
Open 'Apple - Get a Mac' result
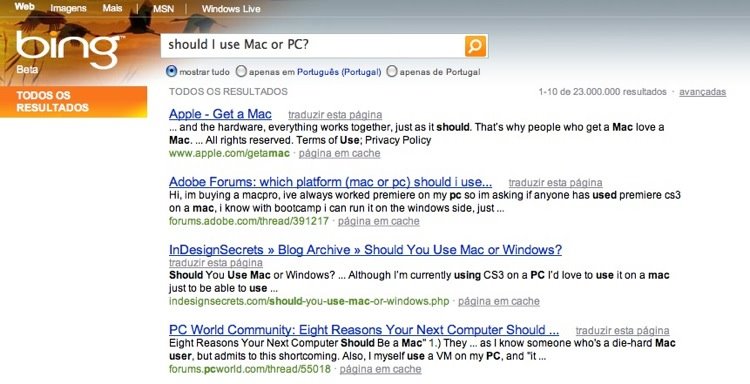pos(220,114)
